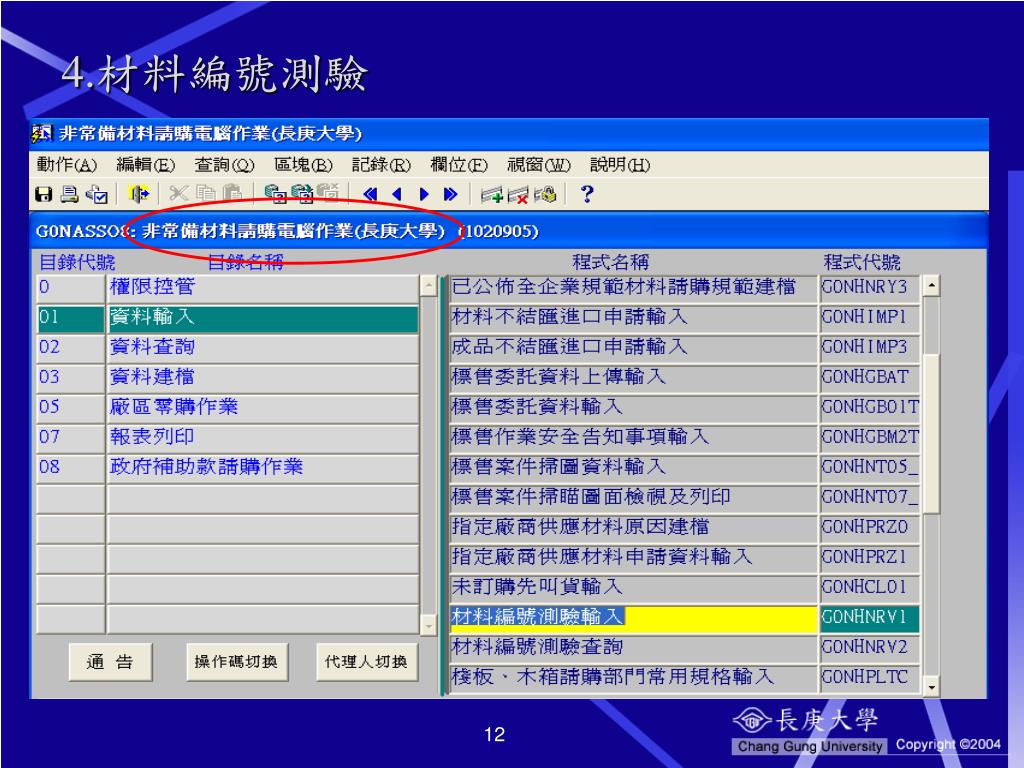Select program 棧板、木箱請購部門常用規格輸入
This screenshot has height=768, width=1024.
pos(633,678)
